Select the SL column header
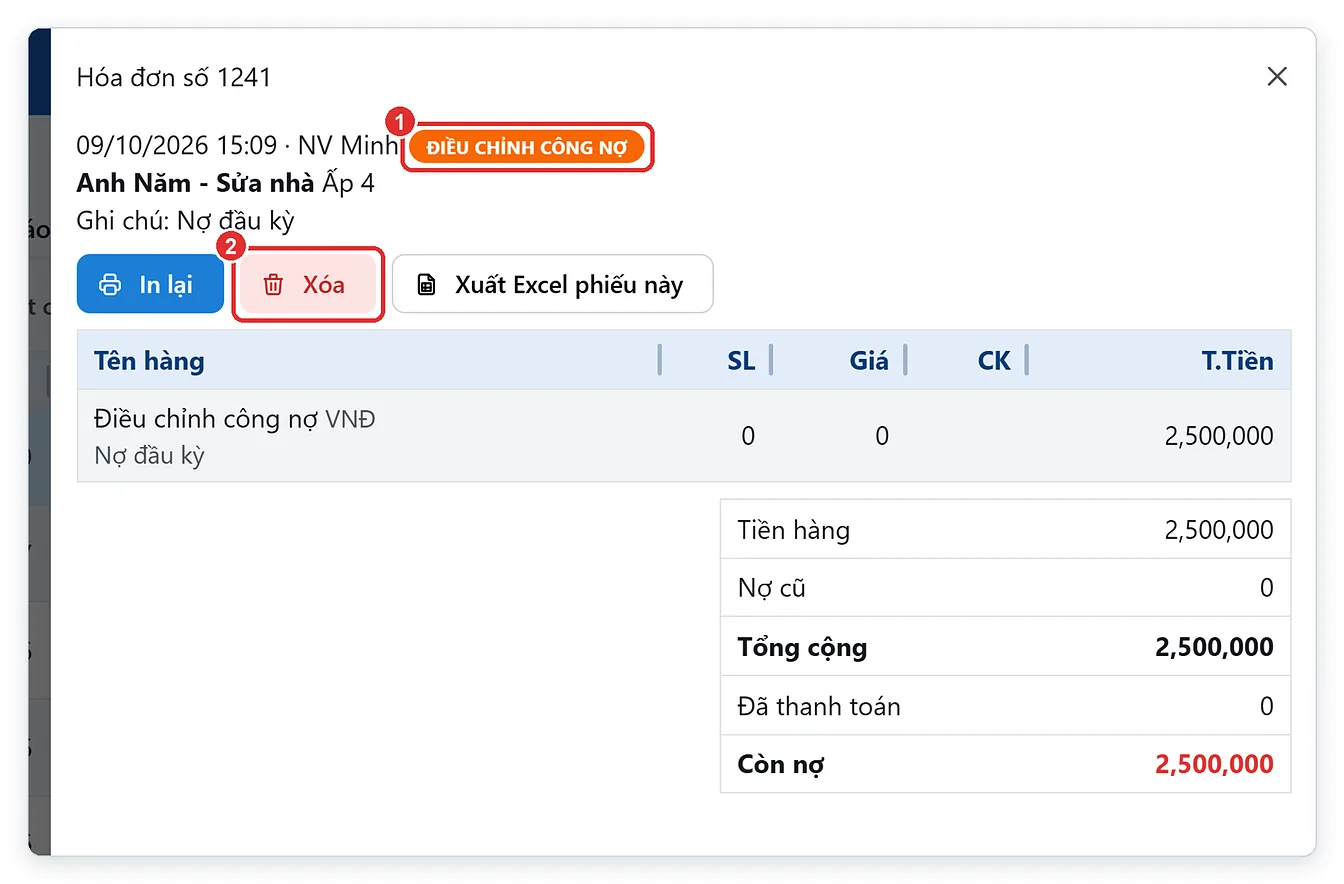 click(741, 361)
